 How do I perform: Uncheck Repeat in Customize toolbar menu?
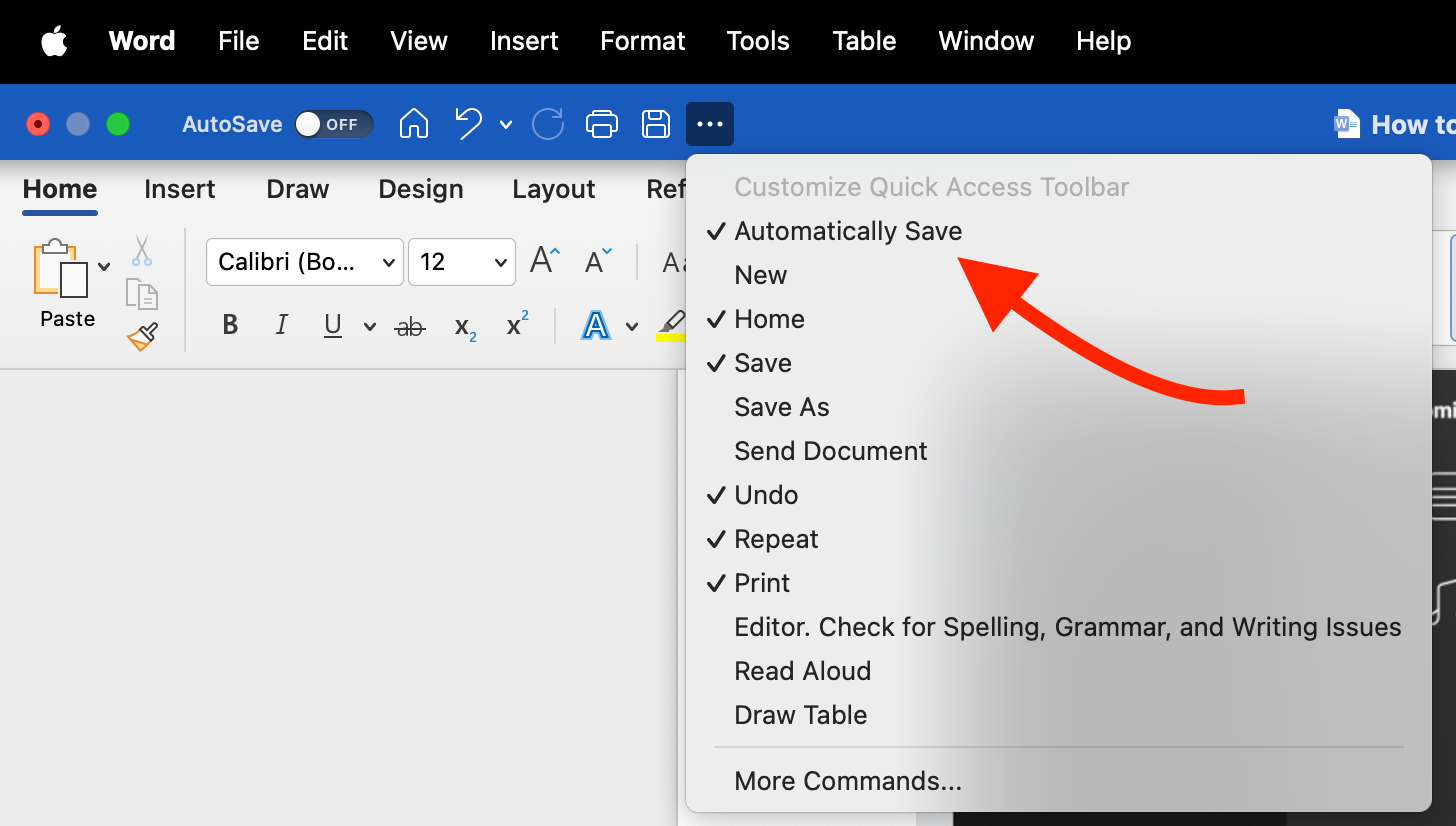(x=776, y=539)
